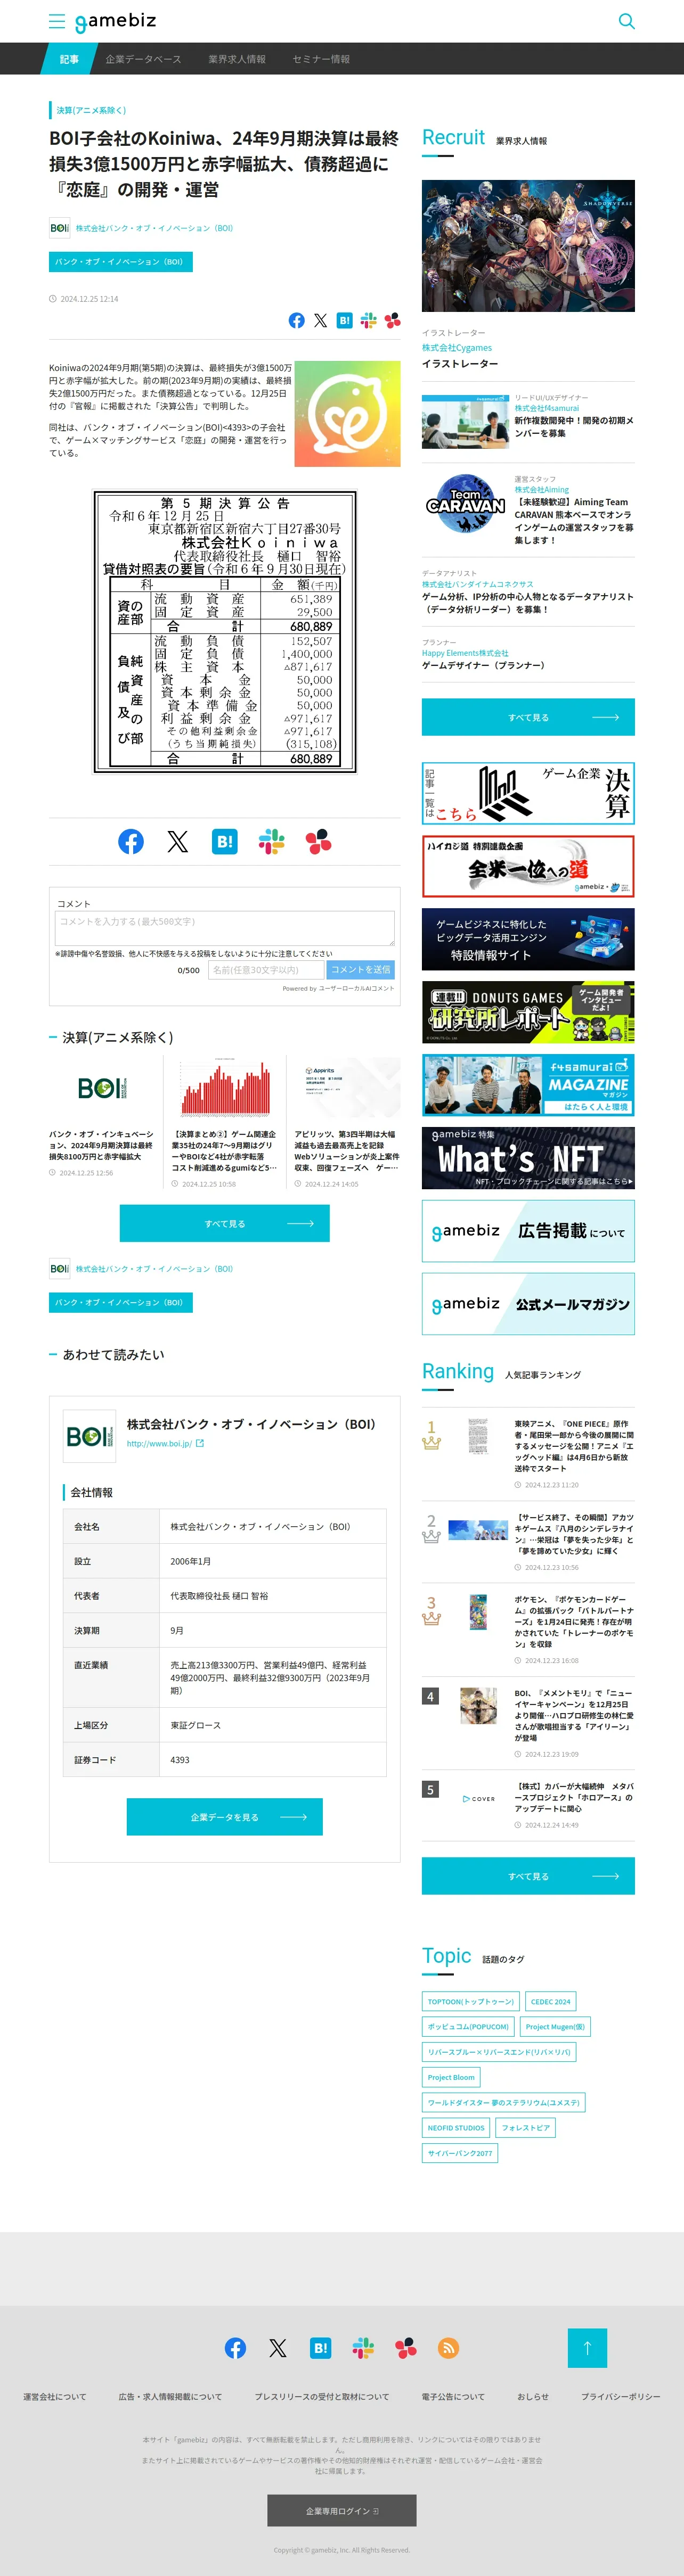Open gamebiz 公式メールマガジン banner
684x2576 pixels.
tap(528, 1304)
